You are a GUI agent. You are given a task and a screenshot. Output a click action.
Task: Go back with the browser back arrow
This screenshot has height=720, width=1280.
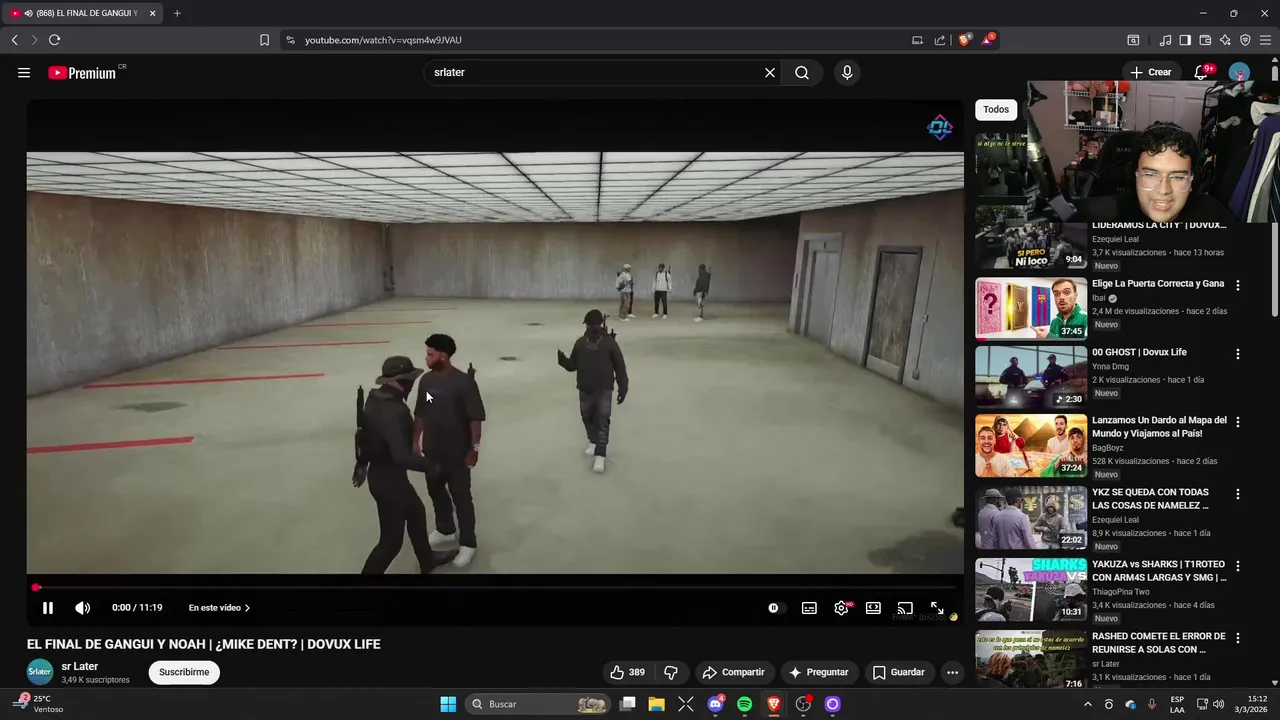click(x=14, y=40)
